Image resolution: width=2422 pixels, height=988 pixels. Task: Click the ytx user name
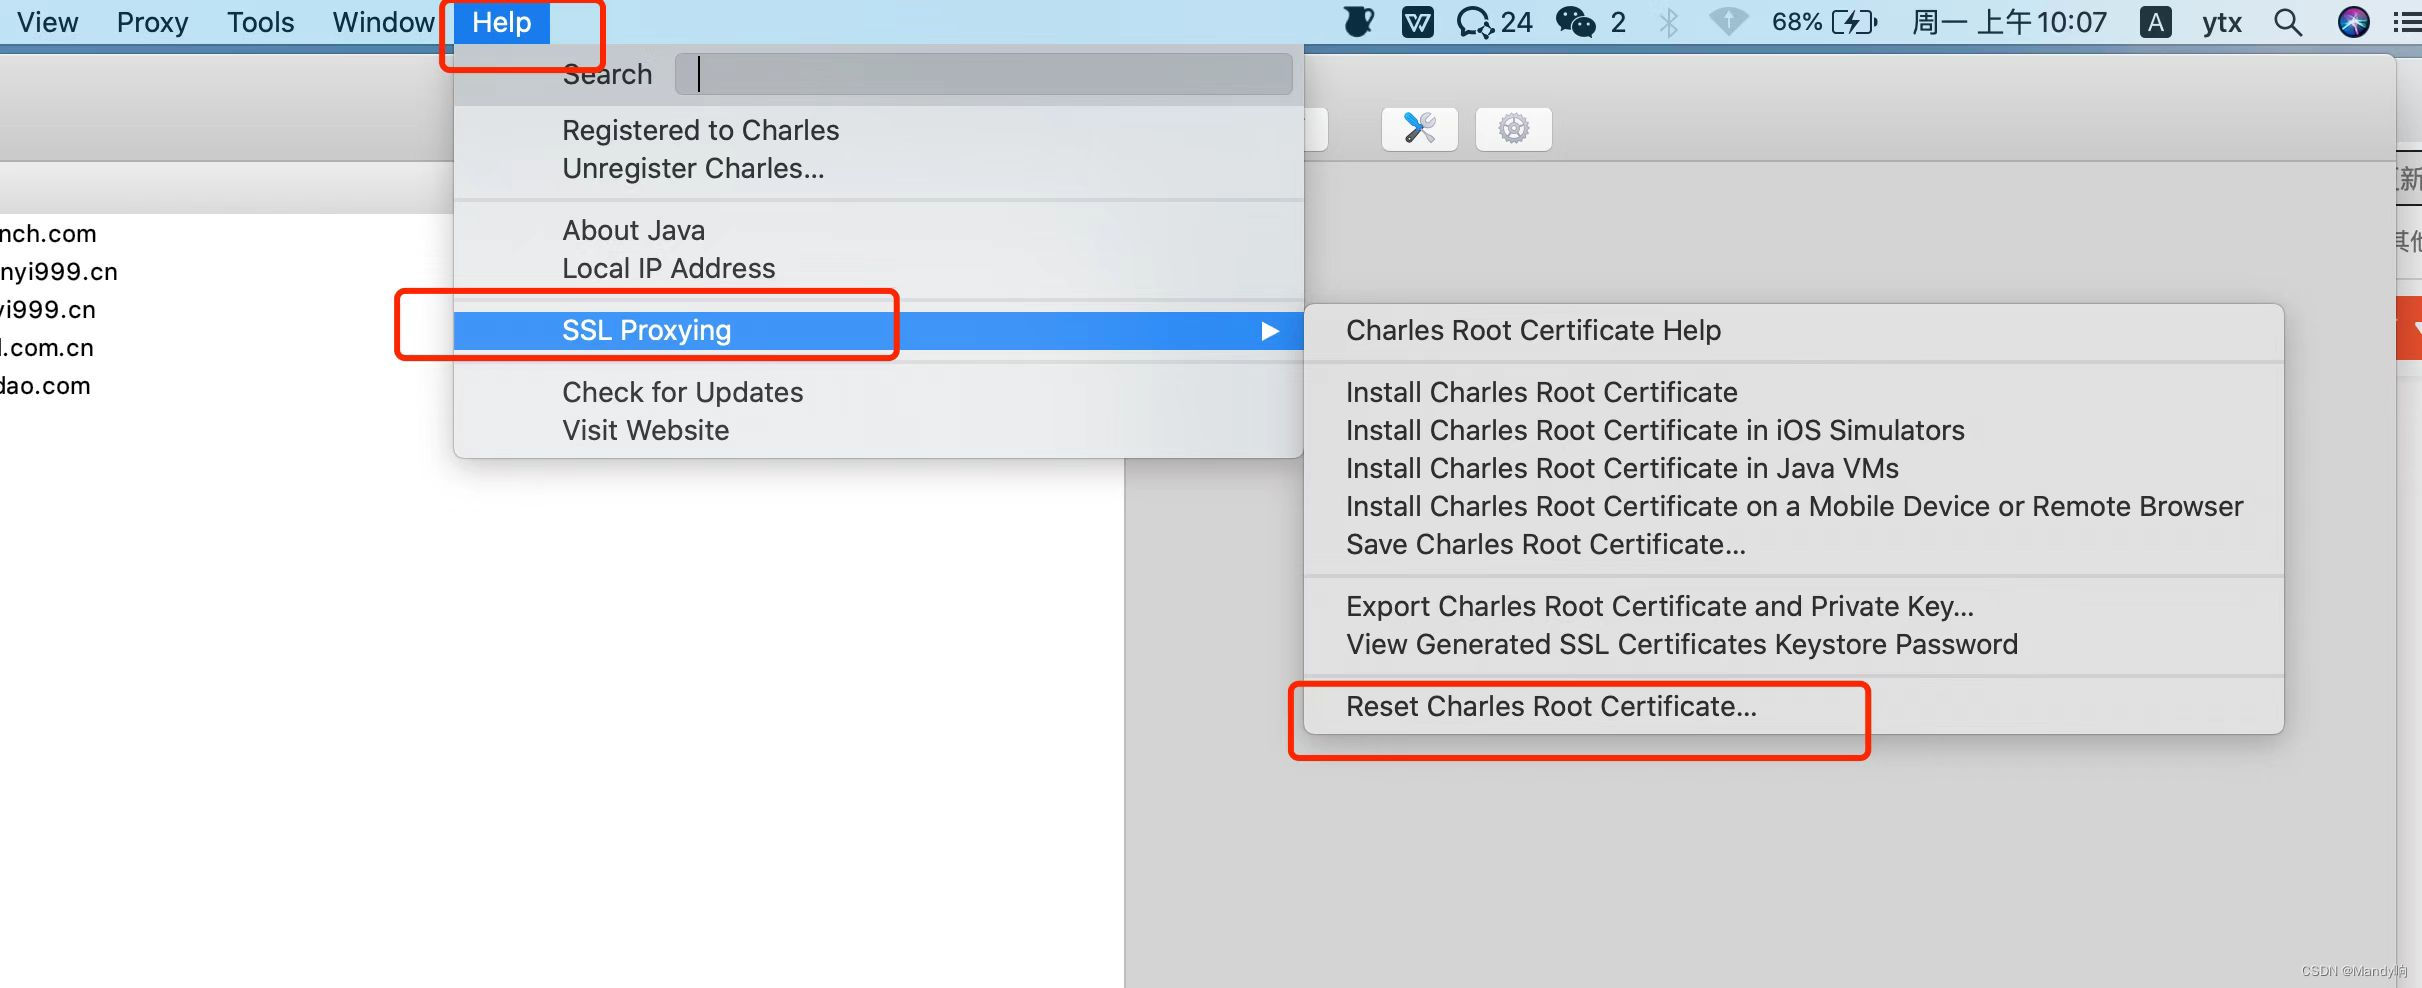point(2221,22)
